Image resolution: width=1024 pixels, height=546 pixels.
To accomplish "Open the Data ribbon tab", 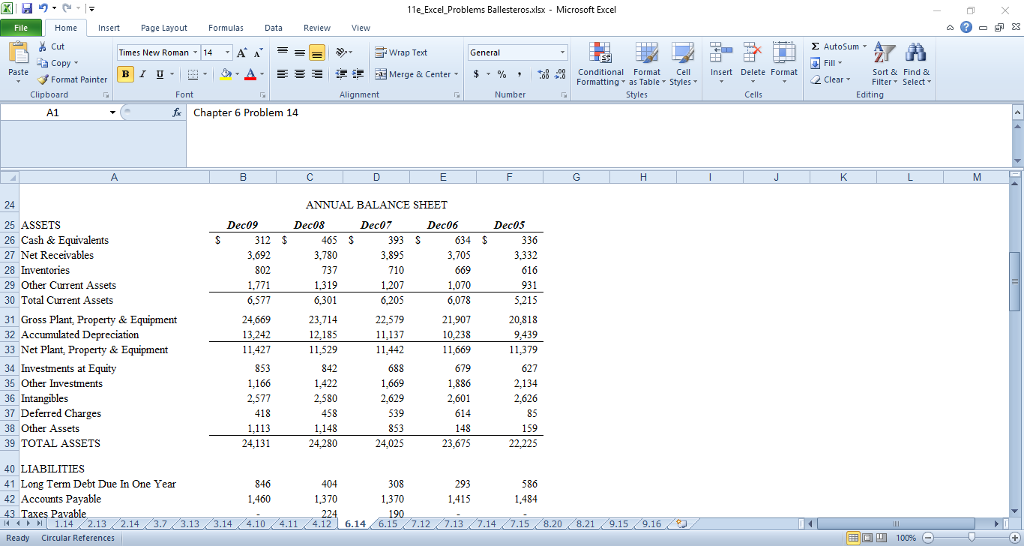I will coord(273,28).
